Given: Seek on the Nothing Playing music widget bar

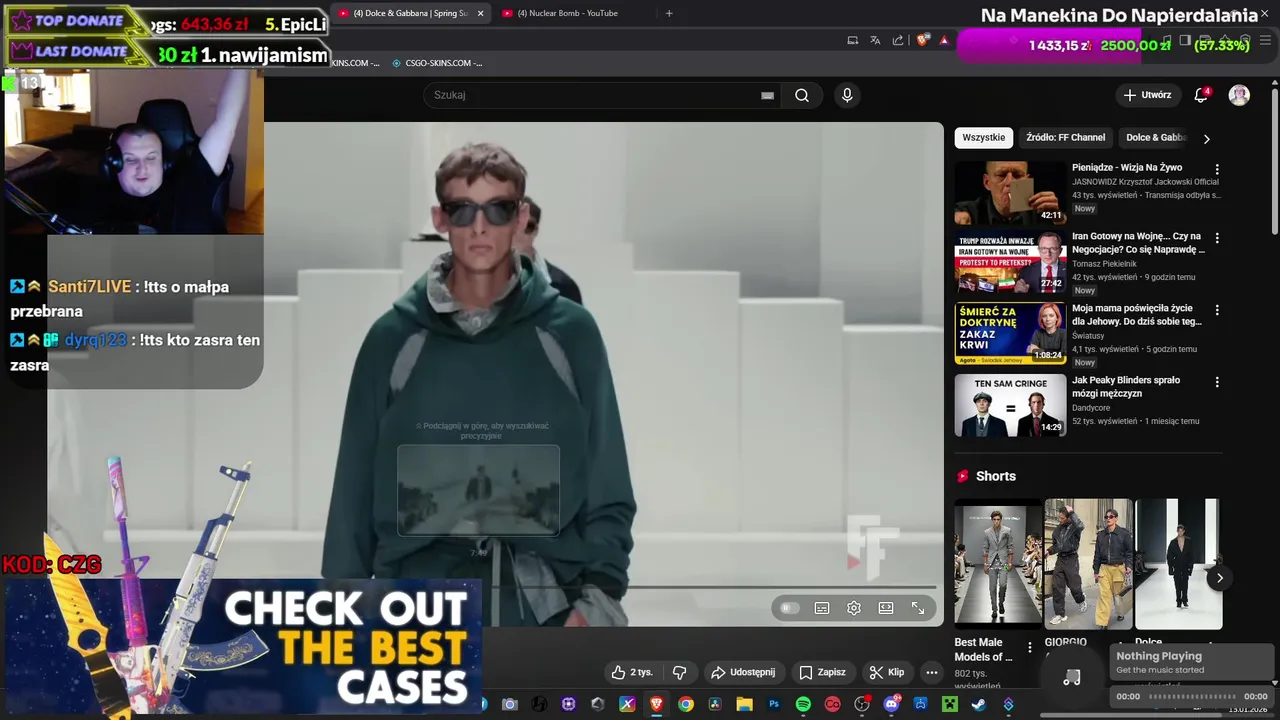Looking at the screenshot, I should [x=1191, y=696].
